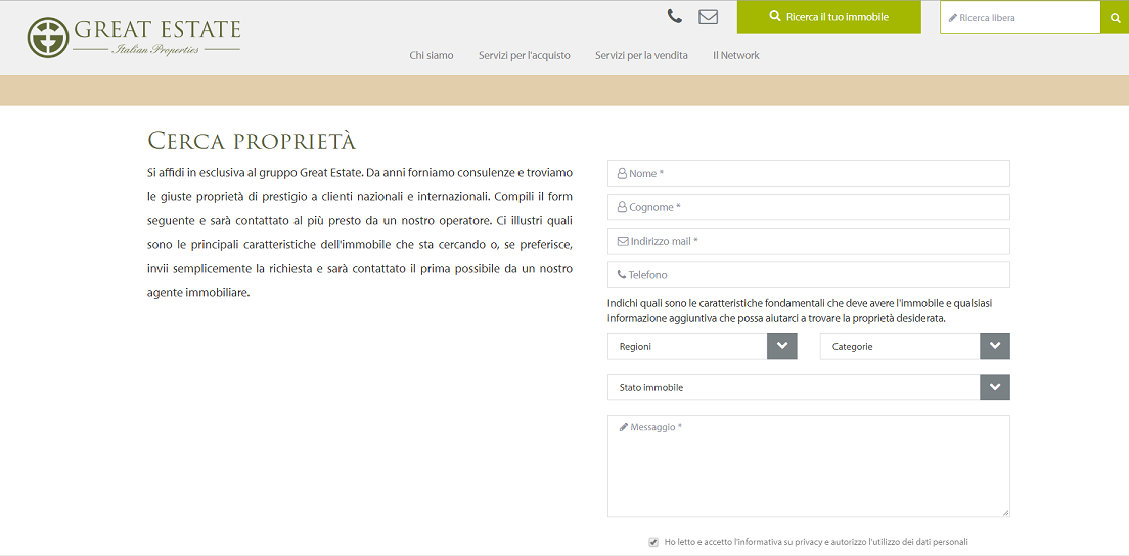Click the 'Ho letto e accetto l'informativa' text
1129x556 pixels.
(x=816, y=542)
